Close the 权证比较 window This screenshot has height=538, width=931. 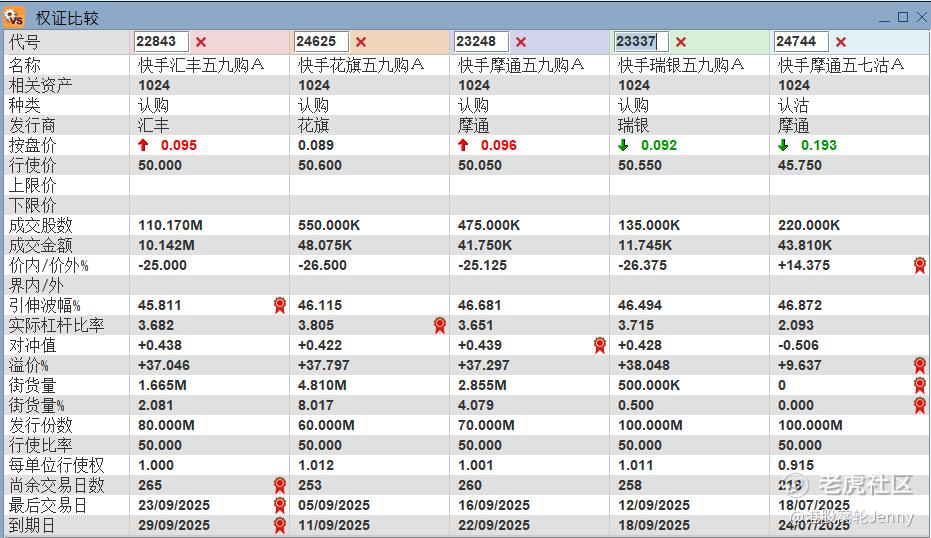point(922,17)
